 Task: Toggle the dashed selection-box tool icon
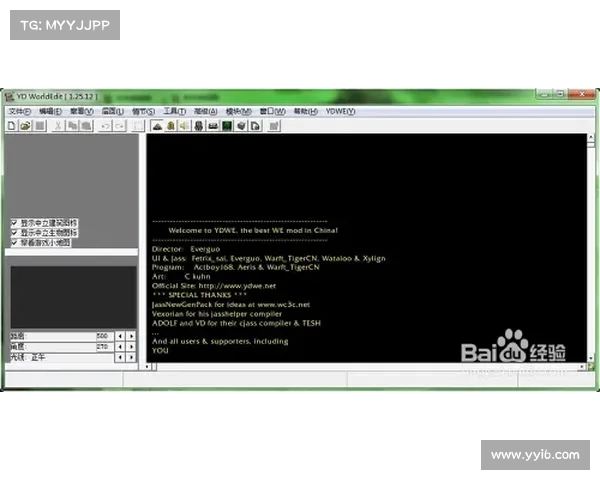[138, 126]
